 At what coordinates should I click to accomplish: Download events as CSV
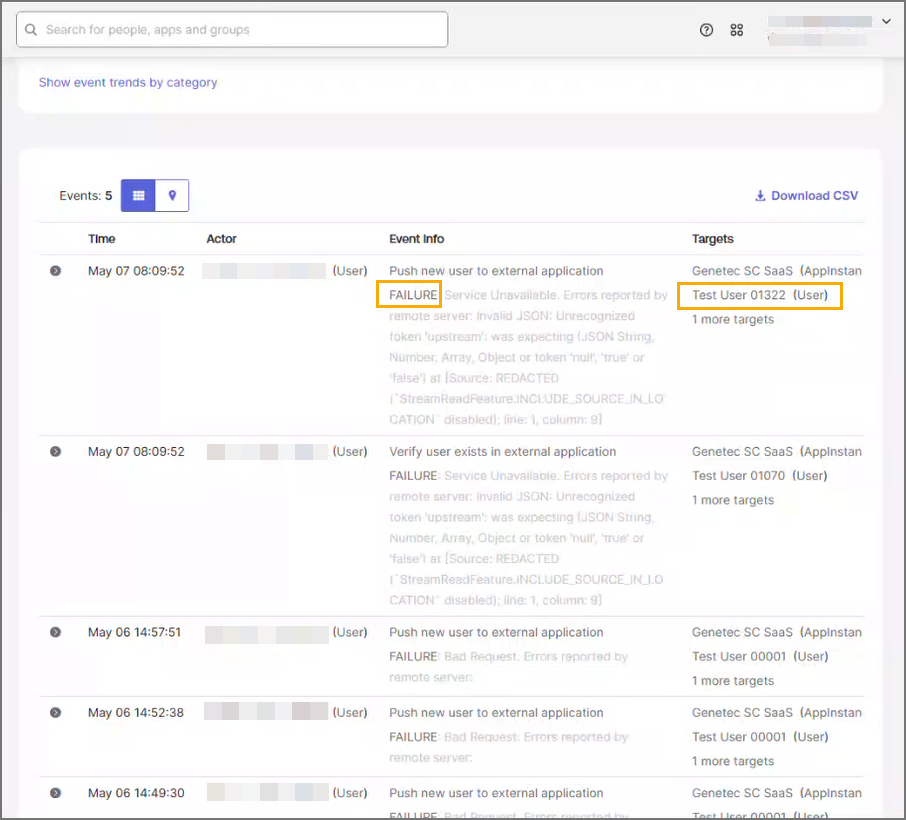[807, 196]
